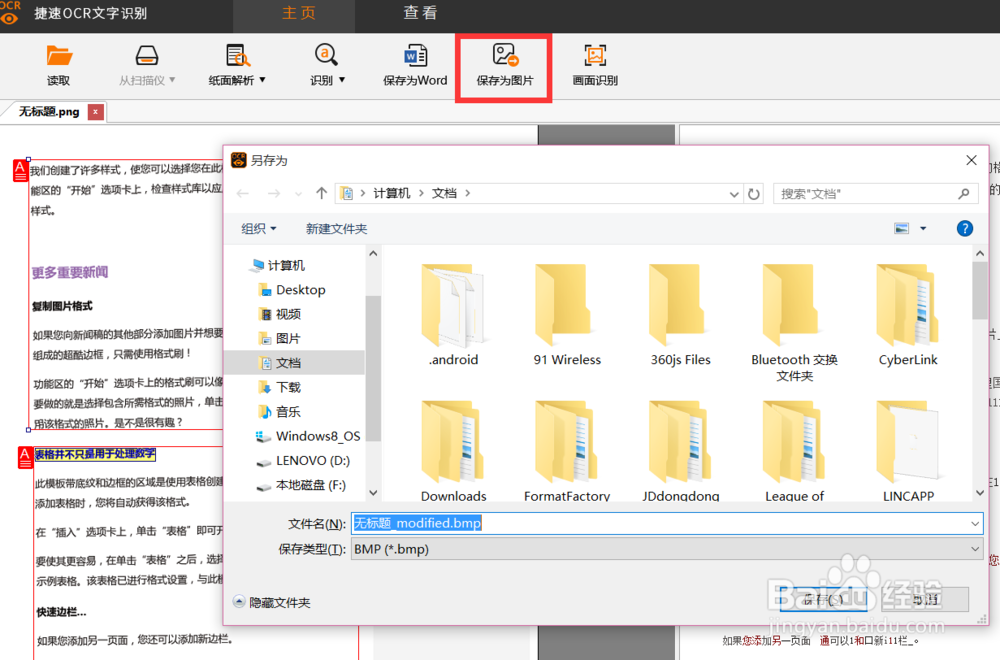Select the FormatFactory folder
1000x660 pixels.
click(567, 450)
